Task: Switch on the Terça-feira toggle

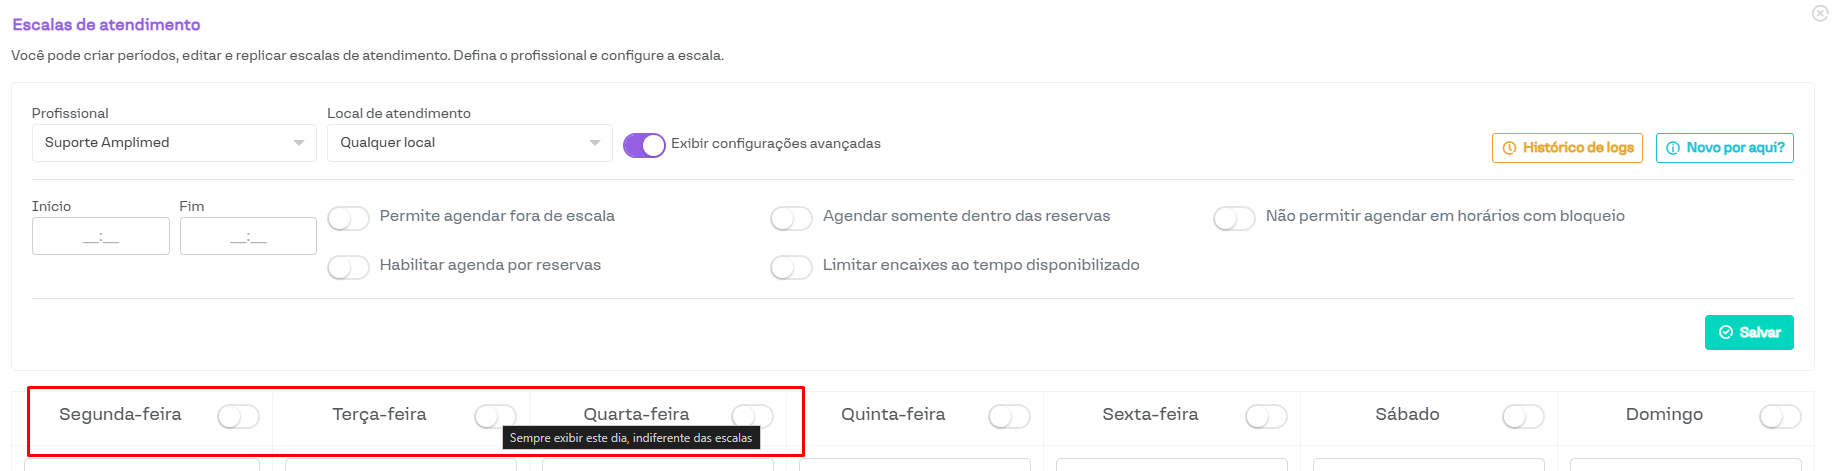Action: tap(495, 416)
